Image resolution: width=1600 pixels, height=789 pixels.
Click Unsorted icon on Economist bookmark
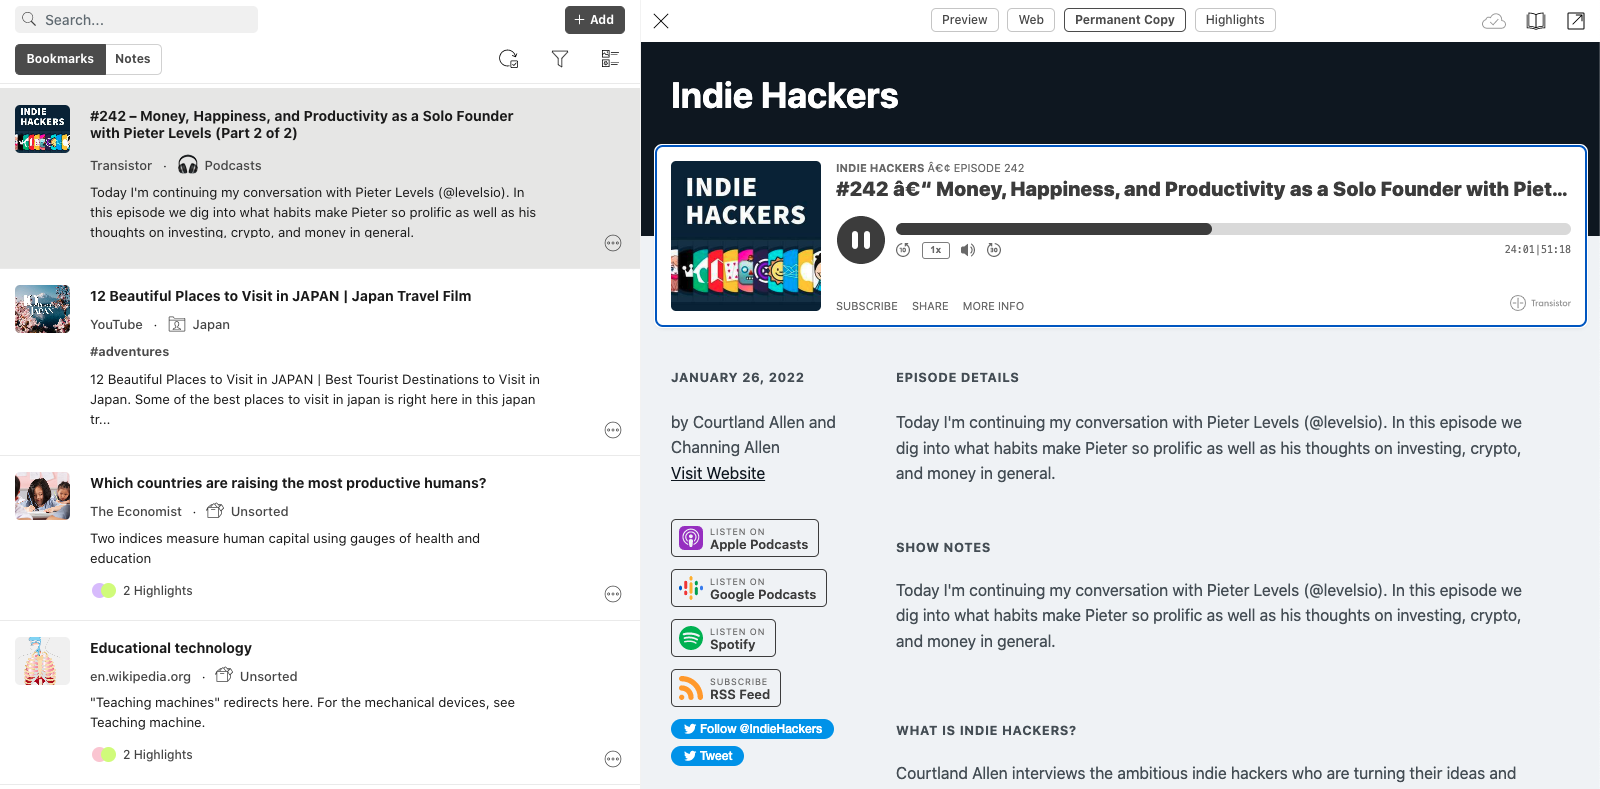click(215, 511)
